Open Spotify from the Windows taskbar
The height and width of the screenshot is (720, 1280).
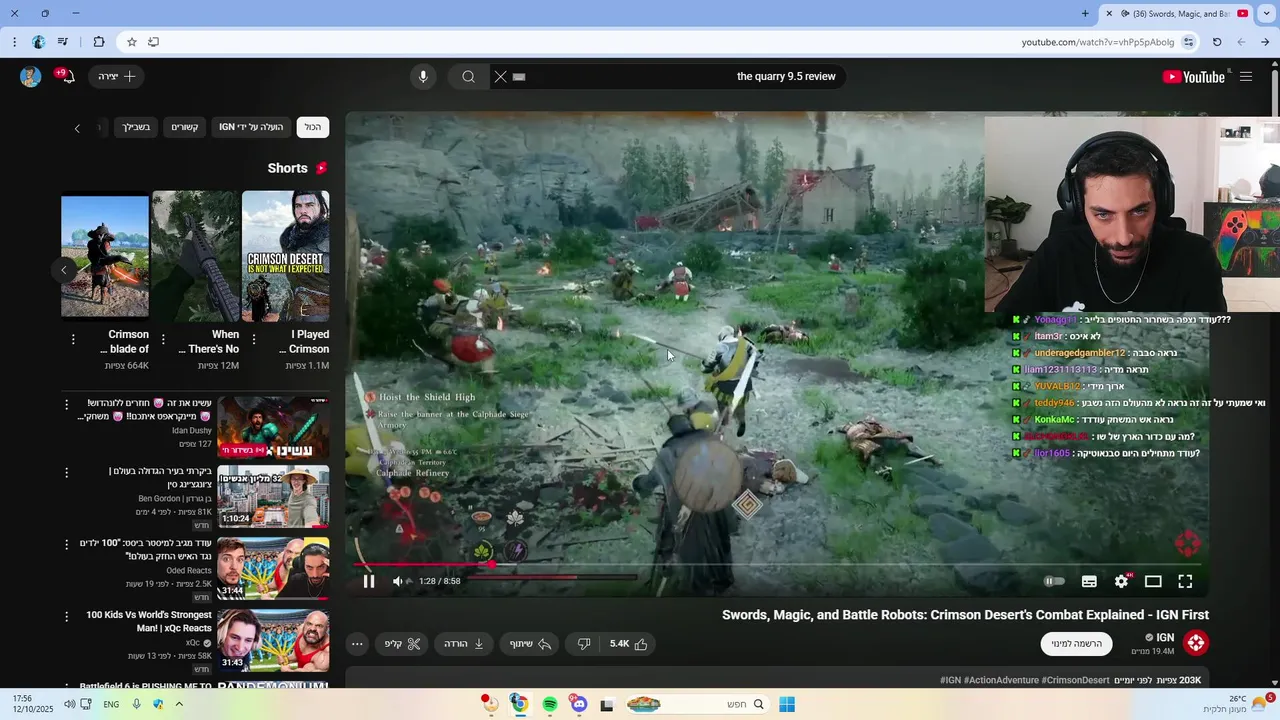pos(550,704)
